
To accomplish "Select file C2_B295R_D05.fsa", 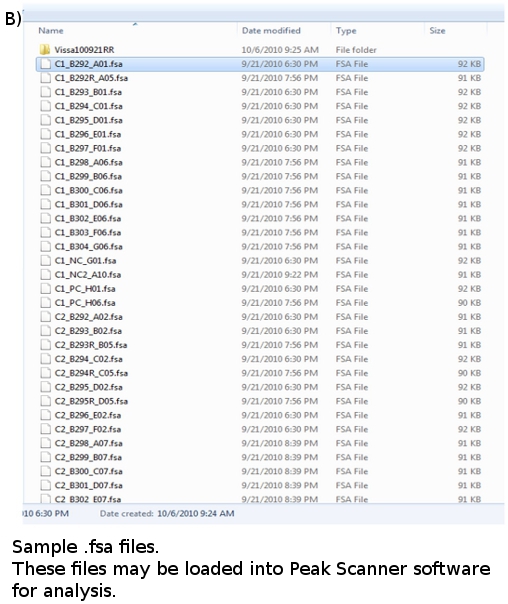I will (x=91, y=401).
